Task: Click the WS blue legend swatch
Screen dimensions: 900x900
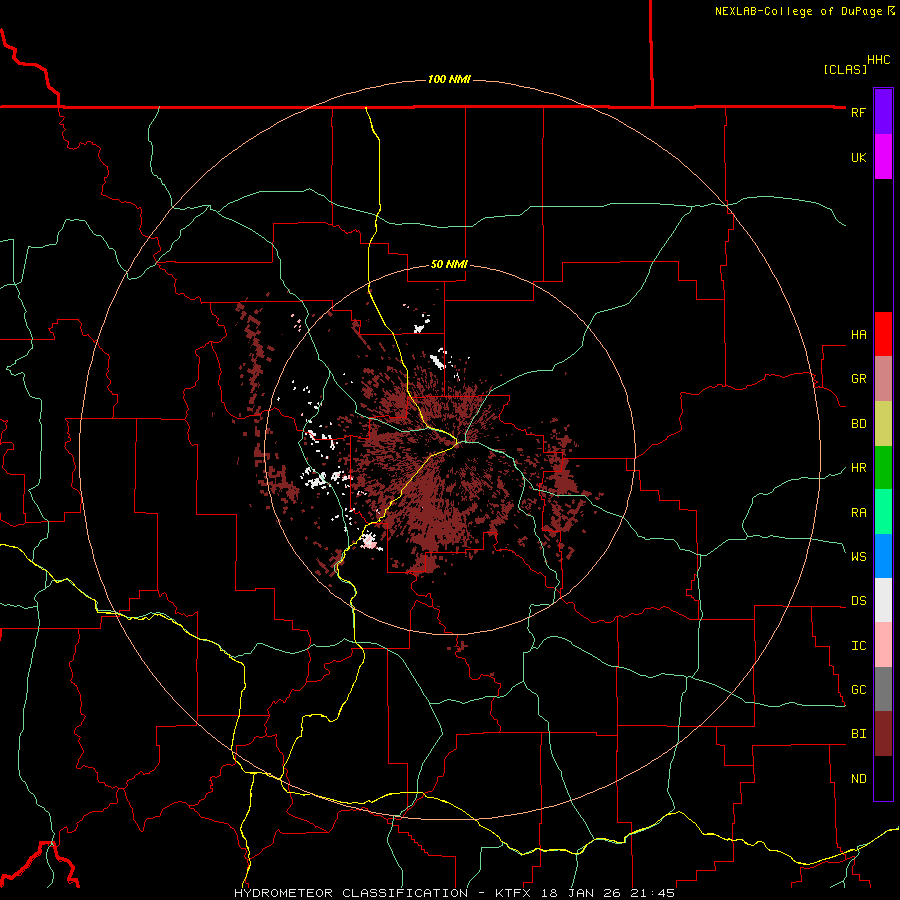Action: click(x=883, y=556)
